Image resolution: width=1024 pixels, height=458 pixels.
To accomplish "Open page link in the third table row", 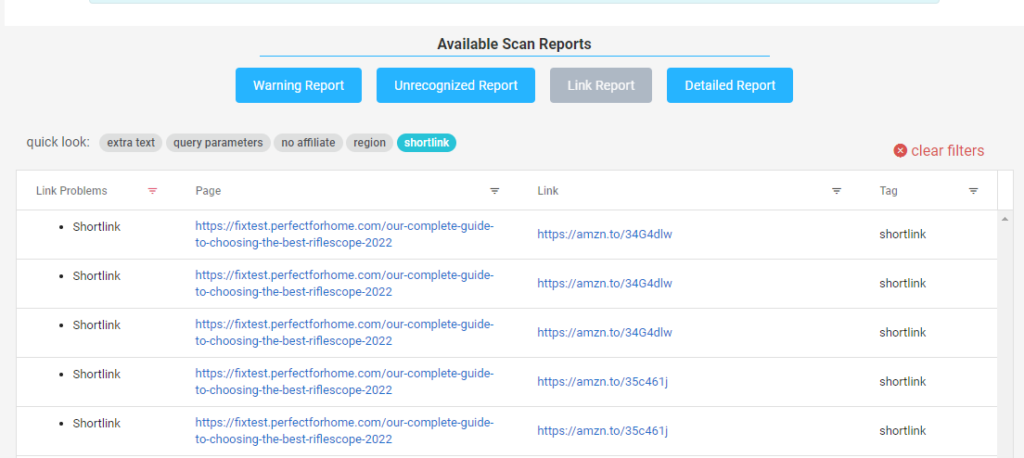I will coord(344,333).
